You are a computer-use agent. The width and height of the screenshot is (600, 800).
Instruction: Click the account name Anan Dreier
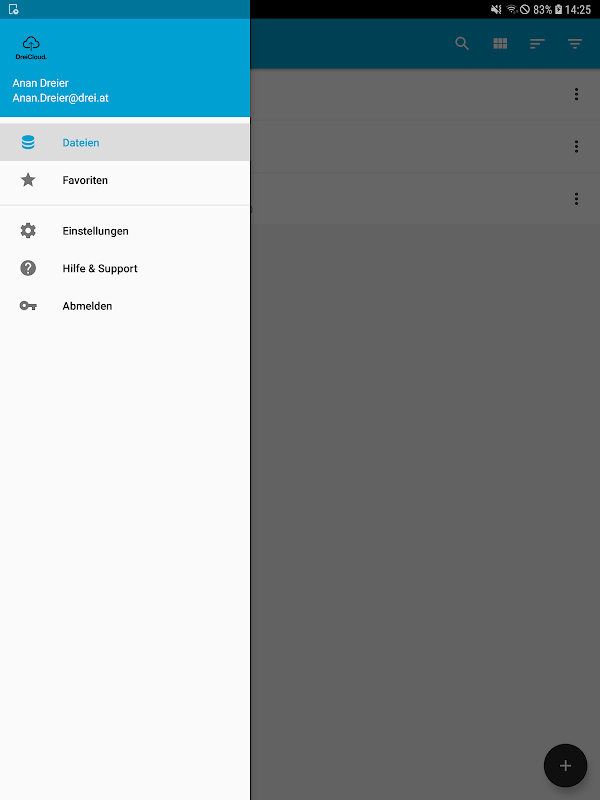40,83
